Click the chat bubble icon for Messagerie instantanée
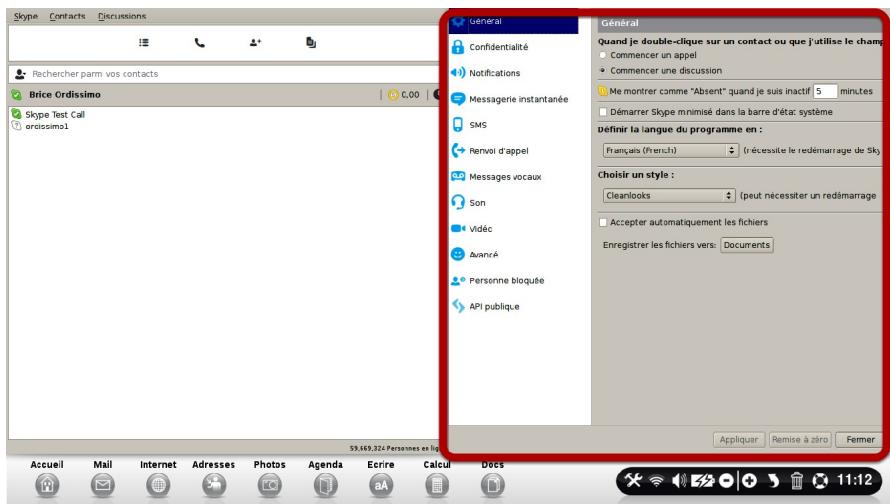 click(x=457, y=99)
